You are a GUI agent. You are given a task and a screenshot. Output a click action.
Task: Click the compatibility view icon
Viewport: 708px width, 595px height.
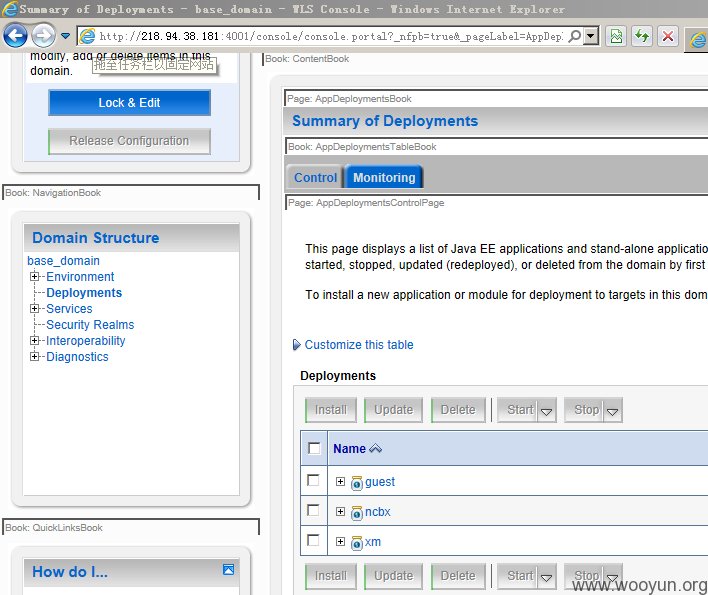point(616,36)
